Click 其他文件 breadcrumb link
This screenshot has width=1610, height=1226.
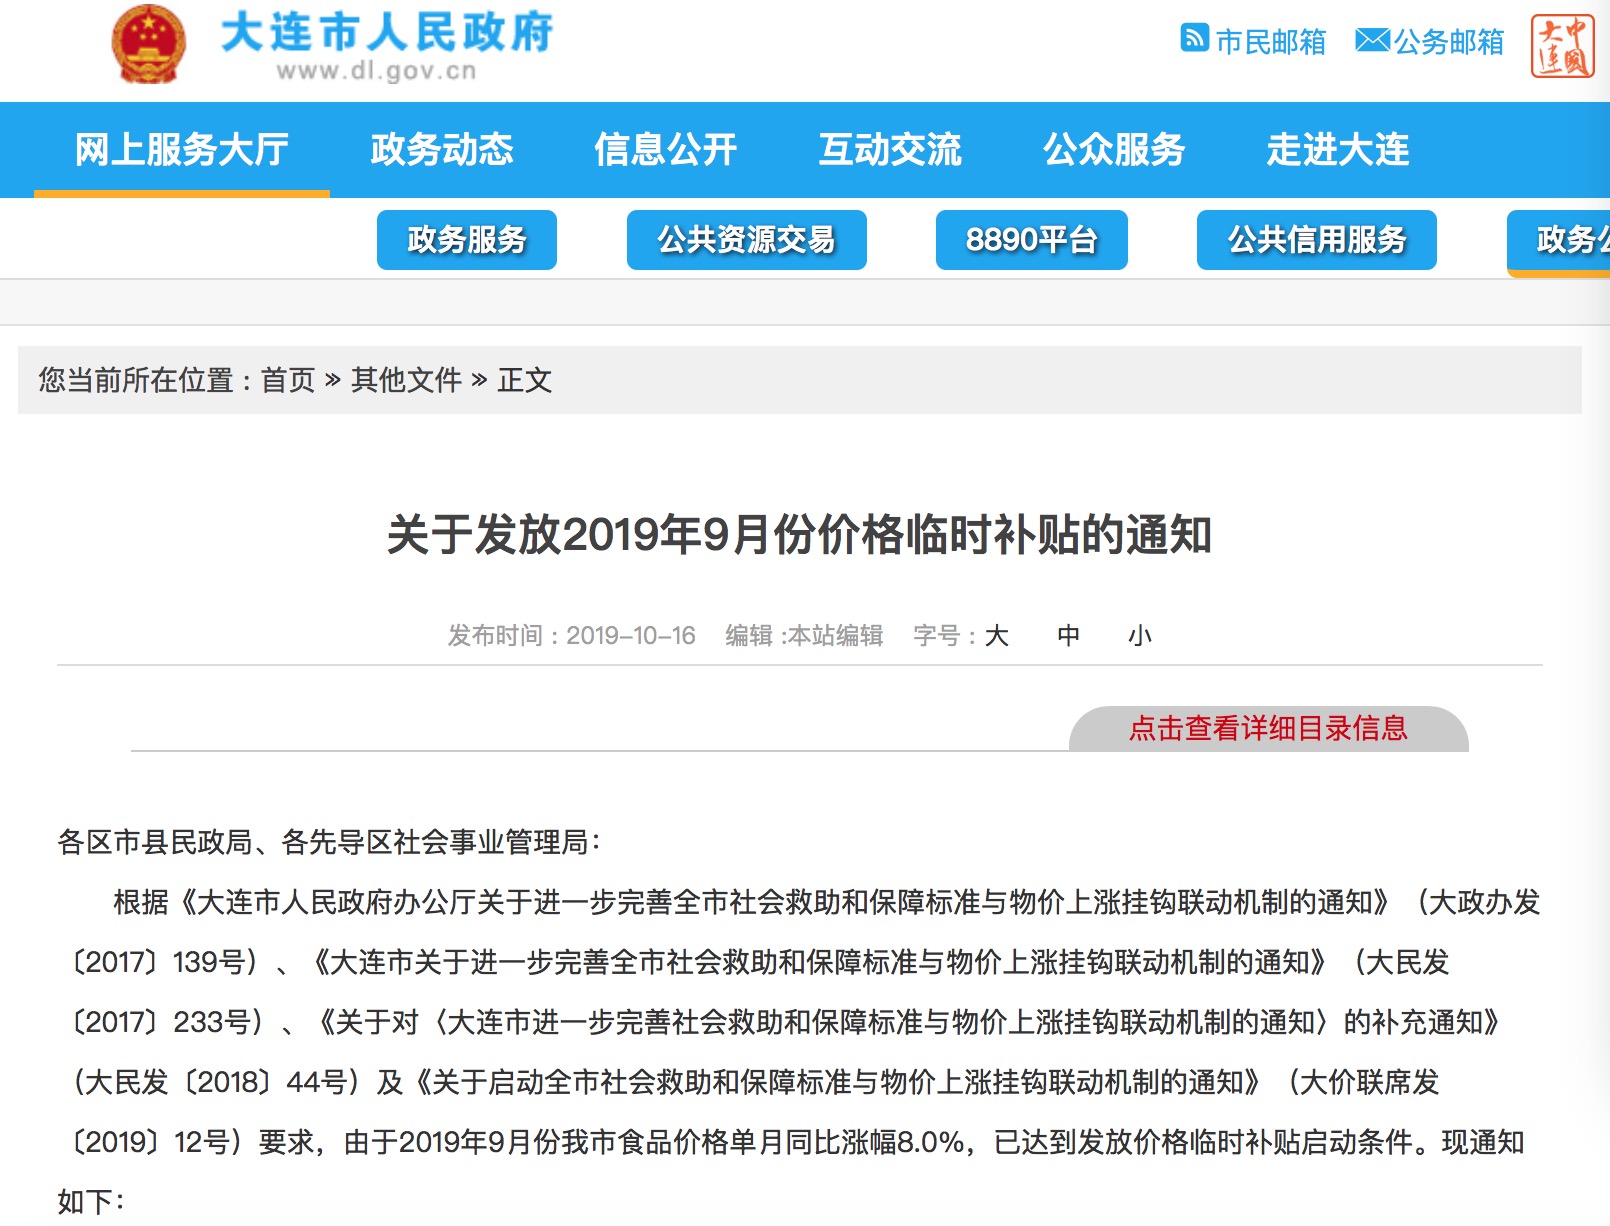click(406, 380)
